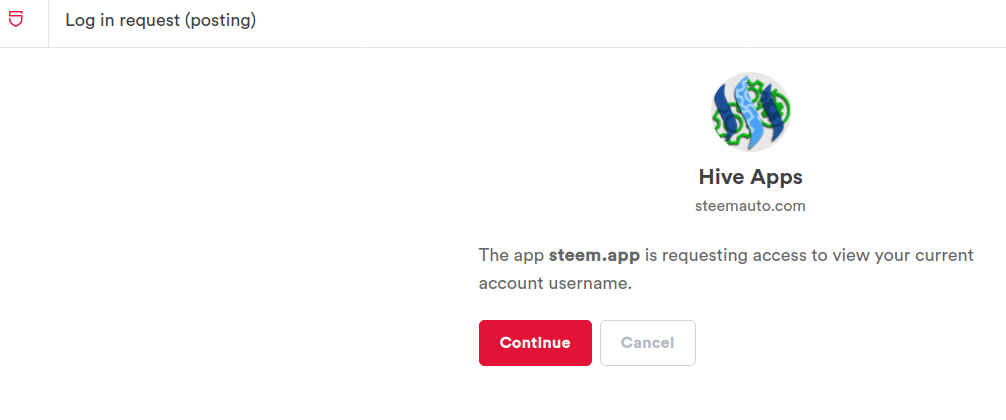
Task: Select the bold steem.app name
Action: (x=594, y=255)
